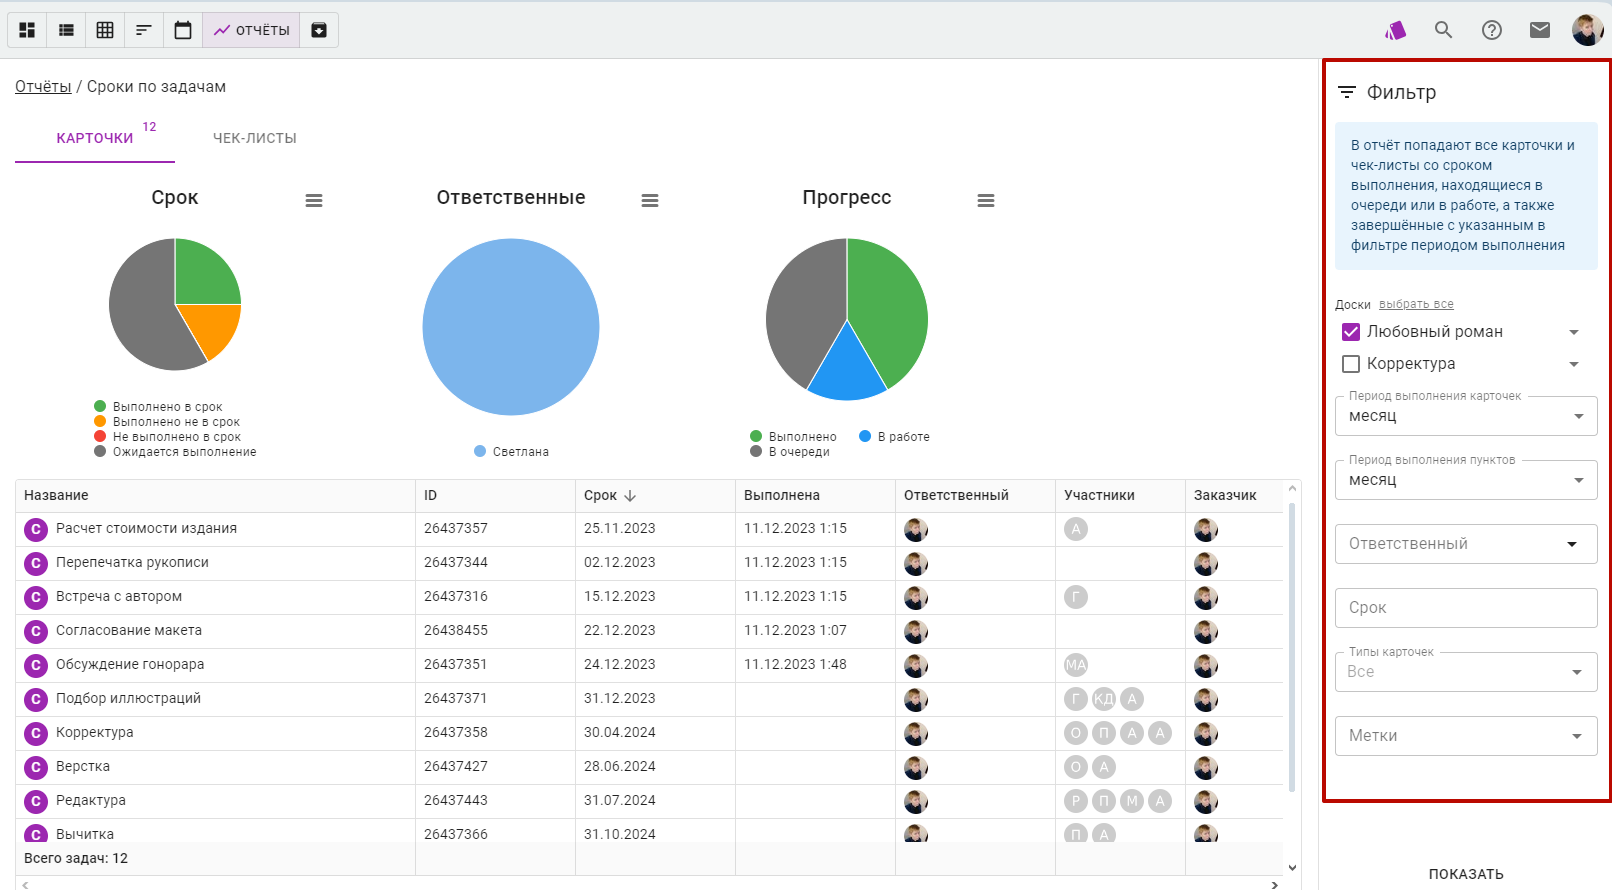The image size is (1612, 890).
Task: Open messages envelope icon
Action: point(1540,30)
